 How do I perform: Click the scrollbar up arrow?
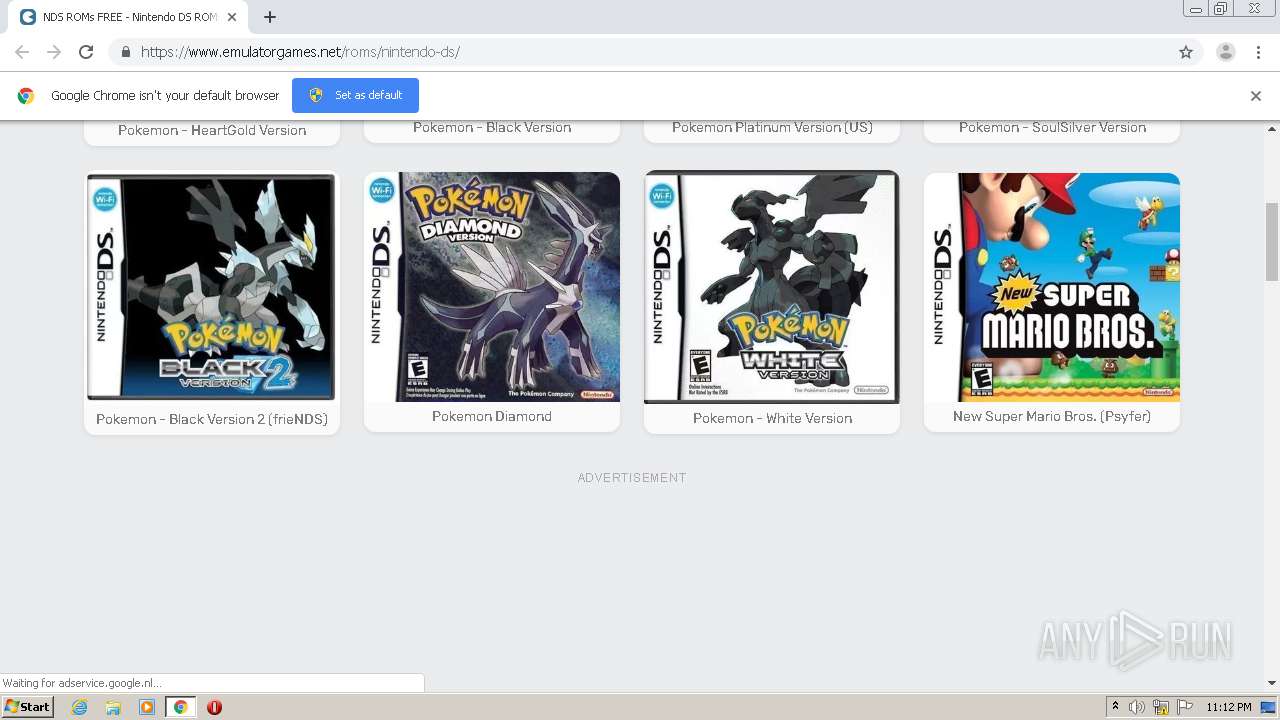click(x=1272, y=128)
